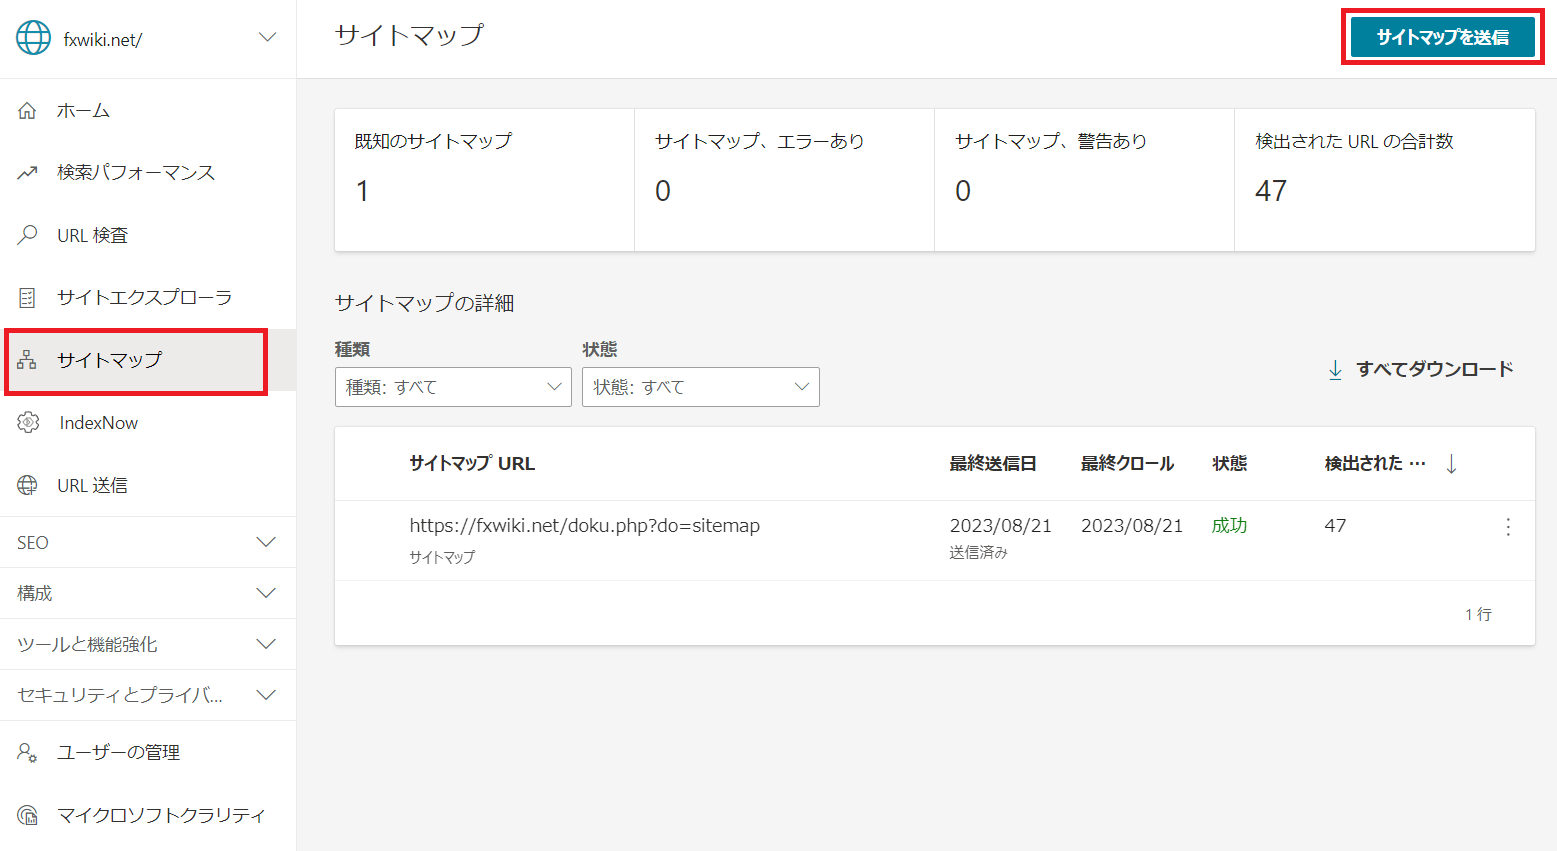
Task: Click the ユーザーの管理 person icon
Action: pyautogui.click(x=27, y=752)
